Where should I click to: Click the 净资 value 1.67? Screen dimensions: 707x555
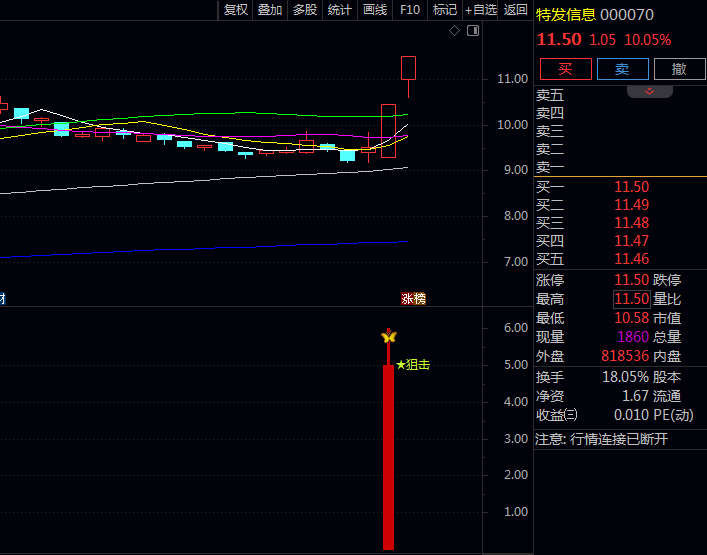pos(635,396)
